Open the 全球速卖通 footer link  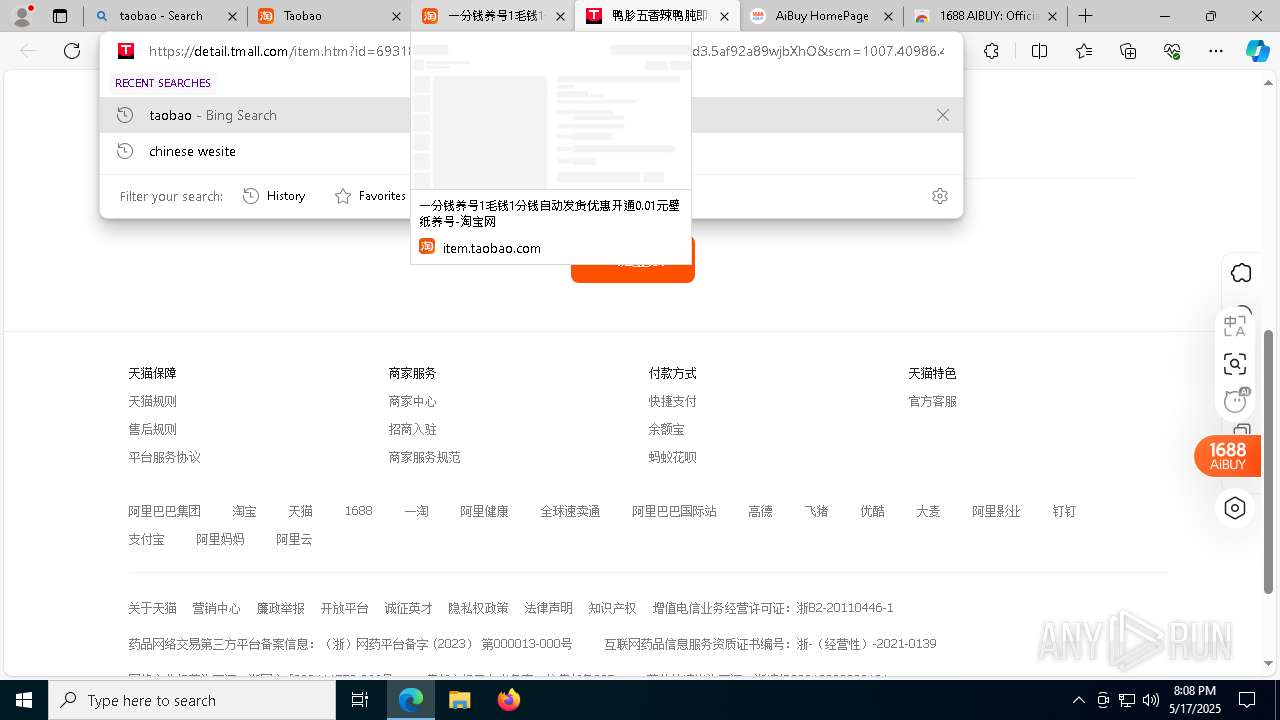pyautogui.click(x=570, y=511)
